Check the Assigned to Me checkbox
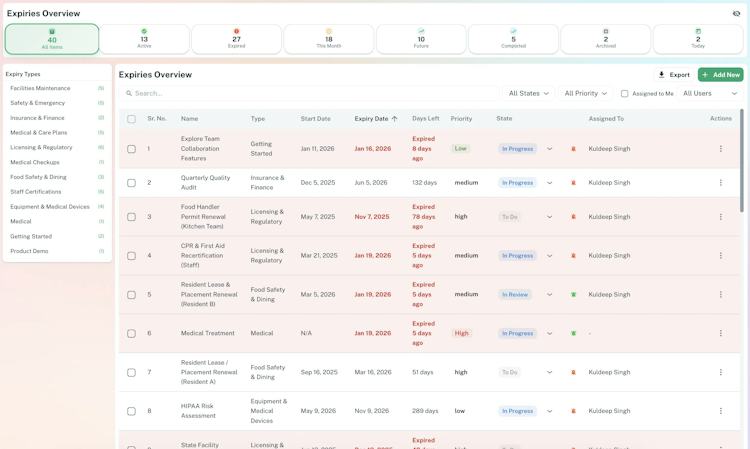 click(624, 94)
